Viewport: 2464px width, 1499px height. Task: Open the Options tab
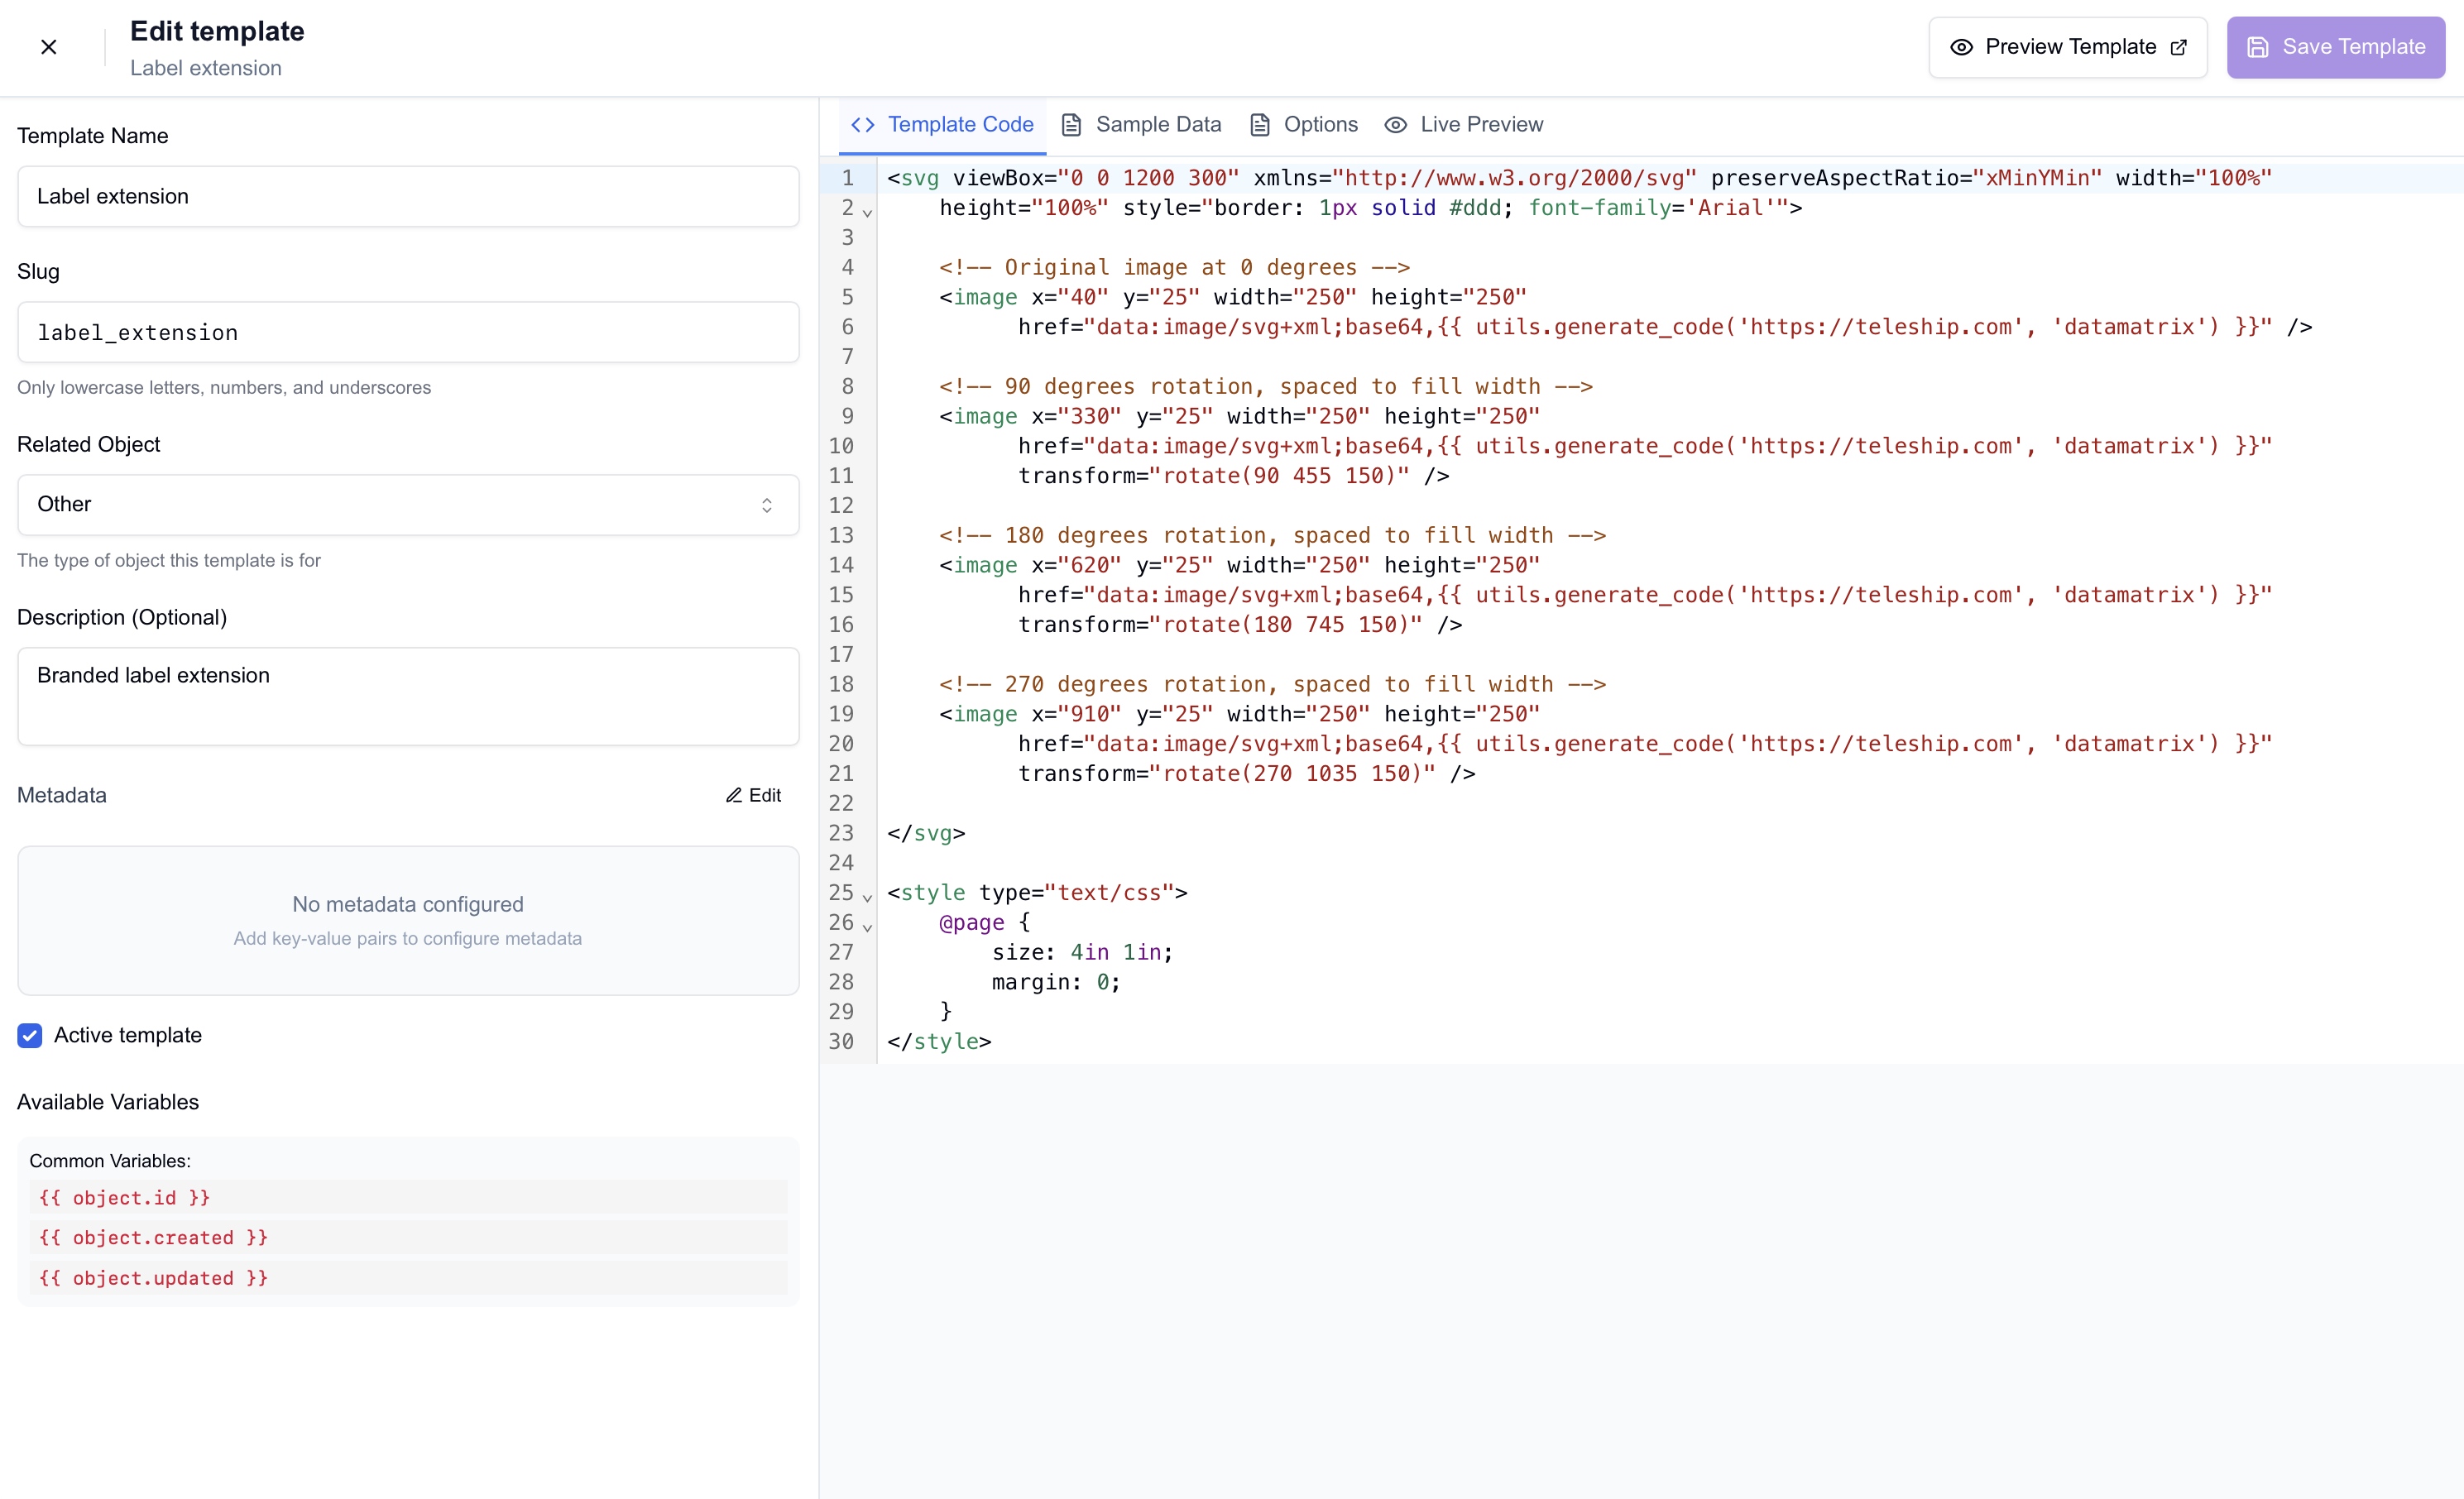click(x=1320, y=124)
